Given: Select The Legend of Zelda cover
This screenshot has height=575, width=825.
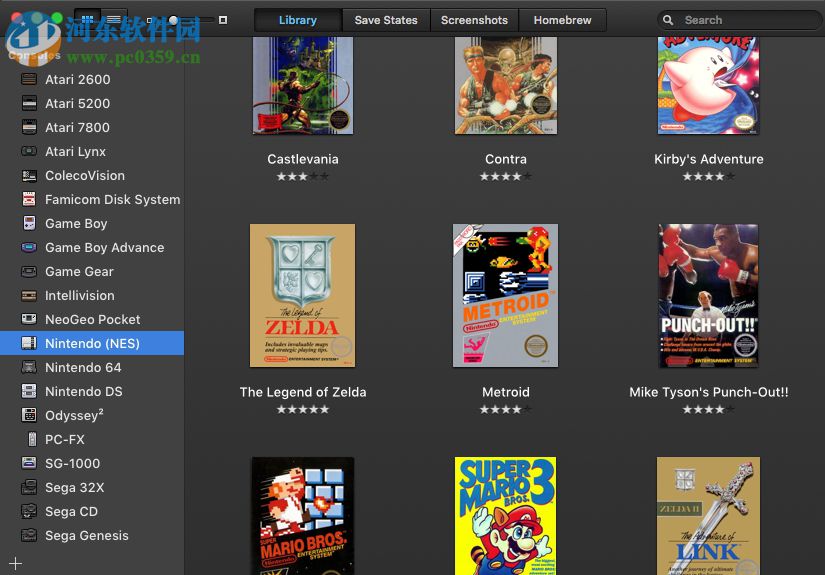Looking at the screenshot, I should 303,296.
